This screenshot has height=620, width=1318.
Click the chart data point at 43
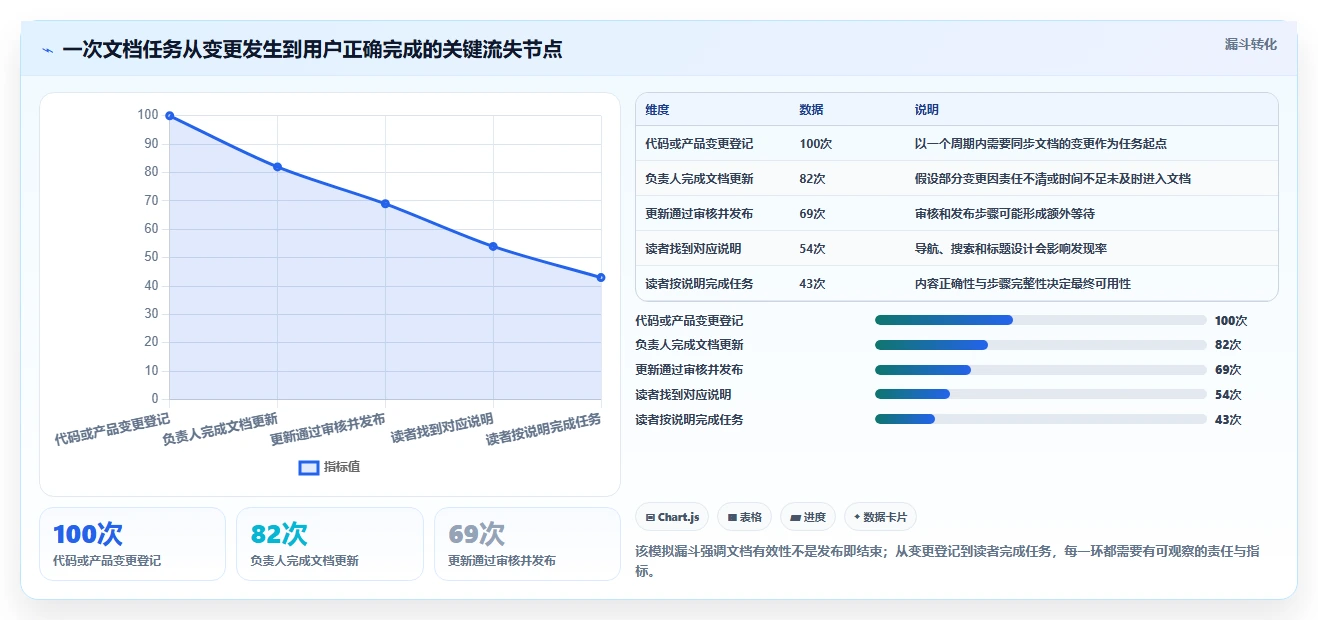pos(601,277)
